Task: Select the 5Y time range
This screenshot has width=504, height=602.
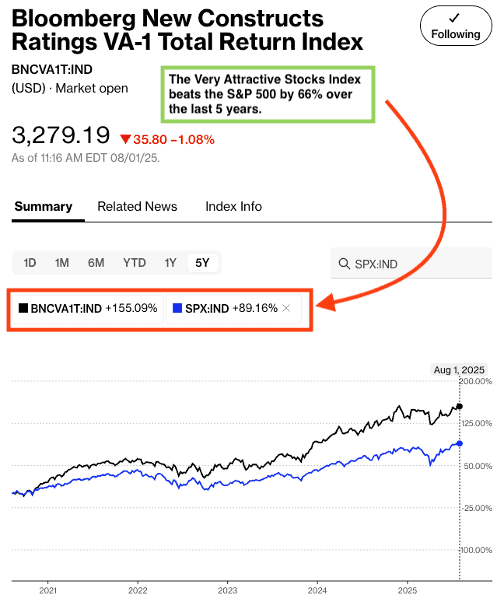Action: [x=202, y=263]
